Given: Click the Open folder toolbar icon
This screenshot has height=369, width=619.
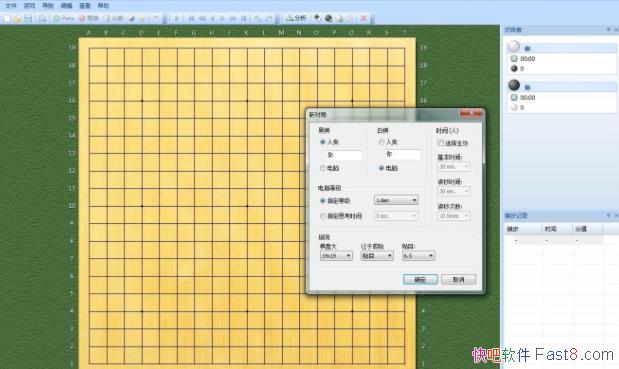Looking at the screenshot, I should pyautogui.click(x=17, y=19).
